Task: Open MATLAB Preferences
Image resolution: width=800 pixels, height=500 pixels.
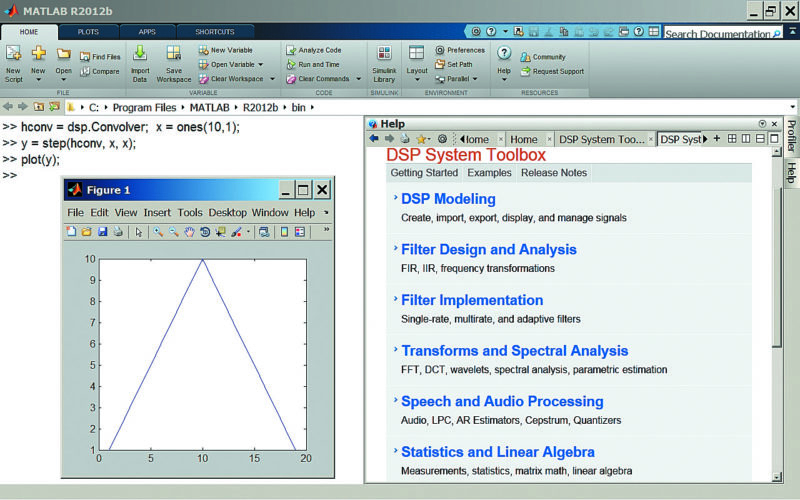Action: click(460, 50)
